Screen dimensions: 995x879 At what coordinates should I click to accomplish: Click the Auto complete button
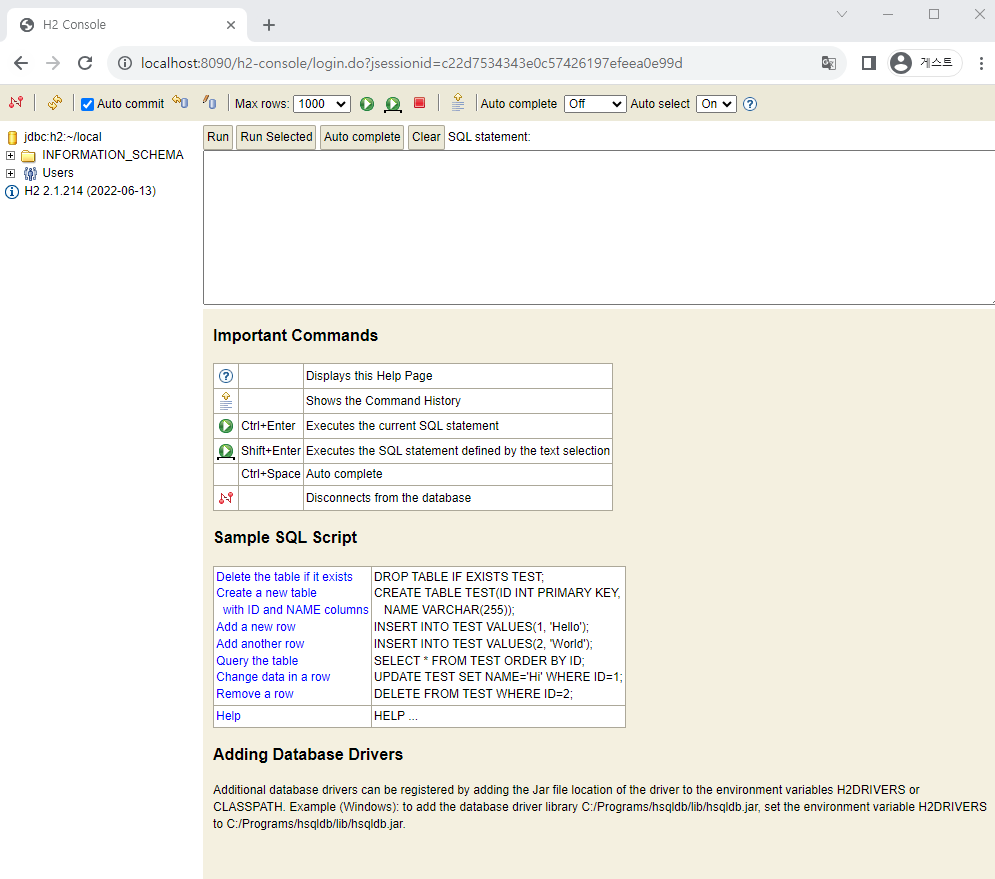tap(362, 137)
